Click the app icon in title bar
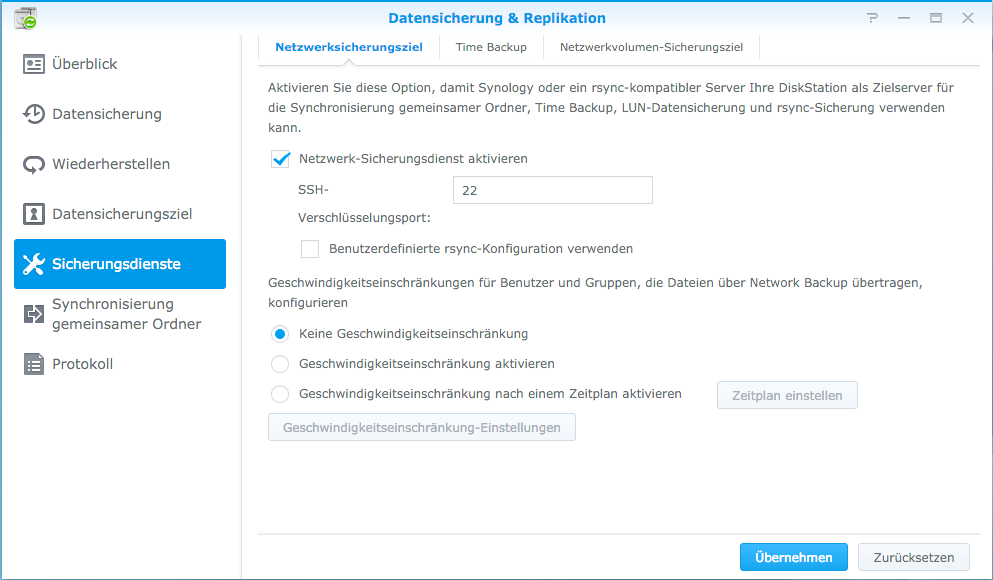This screenshot has width=993, height=580. point(26,18)
